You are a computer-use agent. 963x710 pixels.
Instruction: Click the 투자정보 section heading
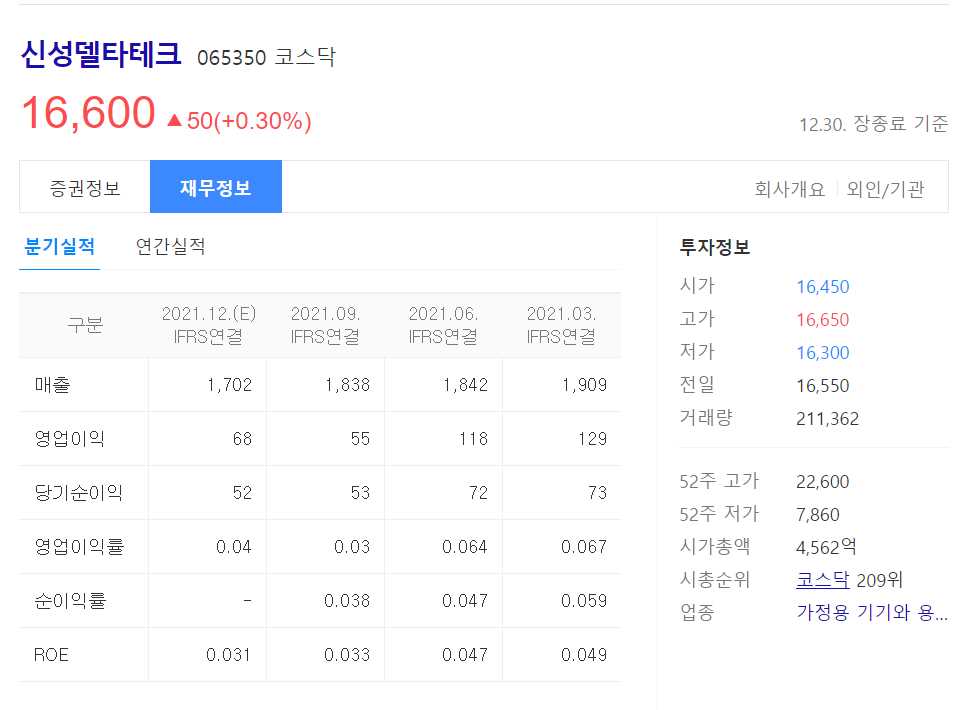715,247
